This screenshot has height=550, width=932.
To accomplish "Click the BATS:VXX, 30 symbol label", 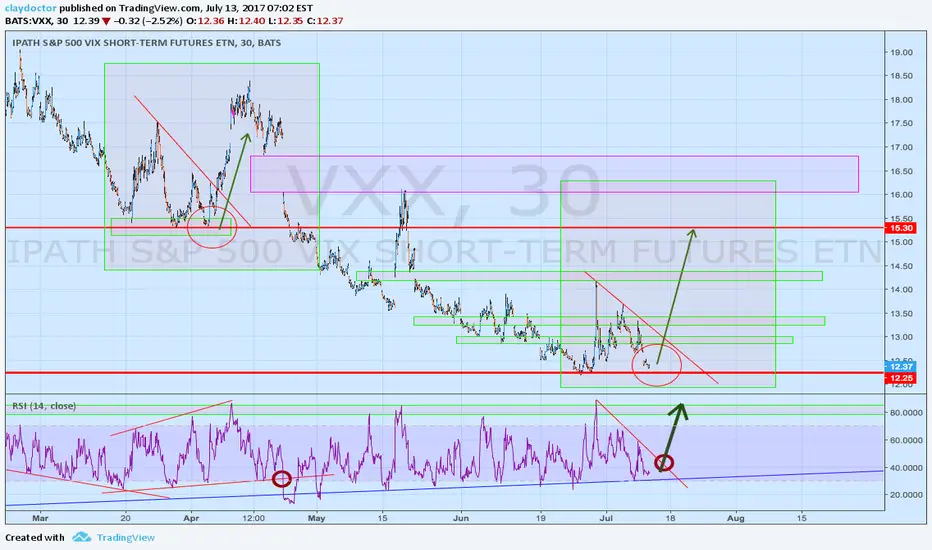I will click(36, 21).
